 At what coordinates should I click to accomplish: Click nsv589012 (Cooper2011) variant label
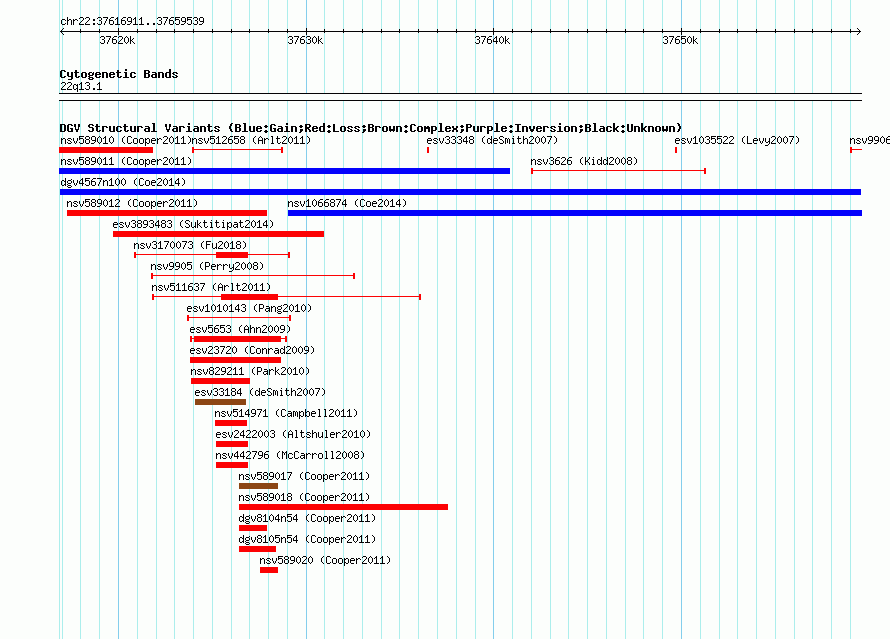pyautogui.click(x=132, y=203)
